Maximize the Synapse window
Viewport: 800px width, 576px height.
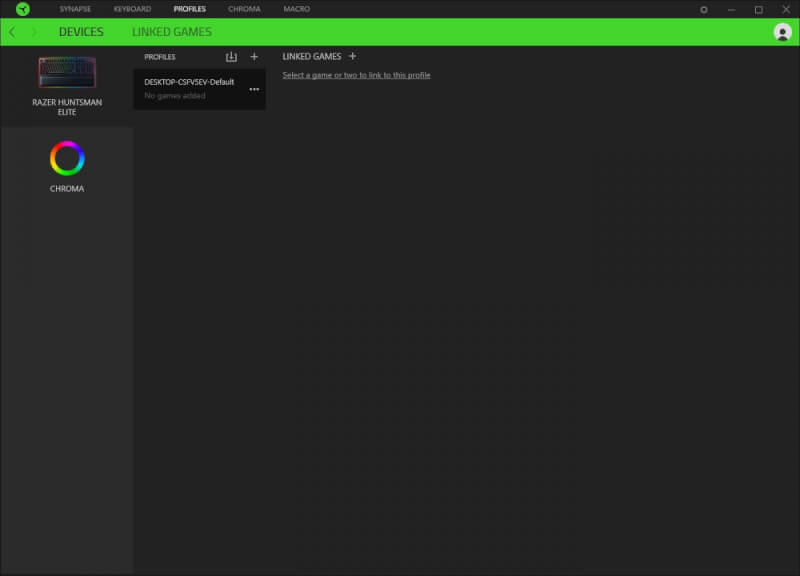tap(759, 9)
